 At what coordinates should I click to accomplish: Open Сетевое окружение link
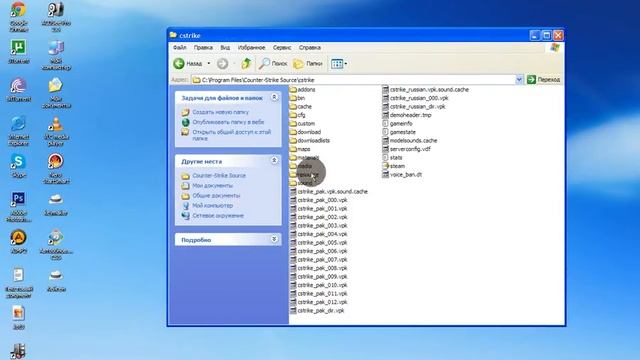pos(218,216)
